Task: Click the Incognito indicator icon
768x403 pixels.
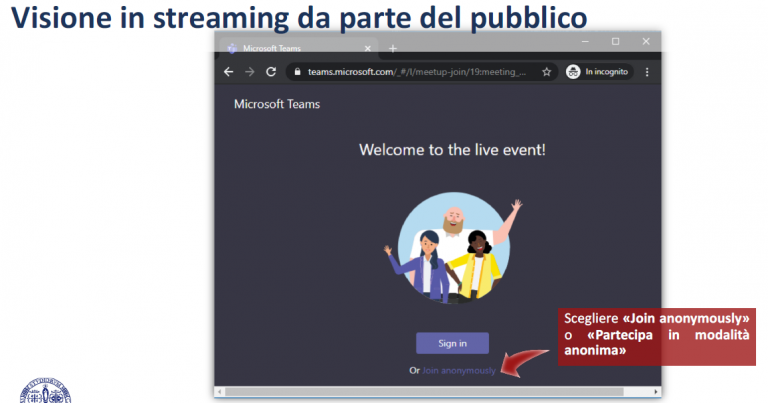Action: pos(574,72)
